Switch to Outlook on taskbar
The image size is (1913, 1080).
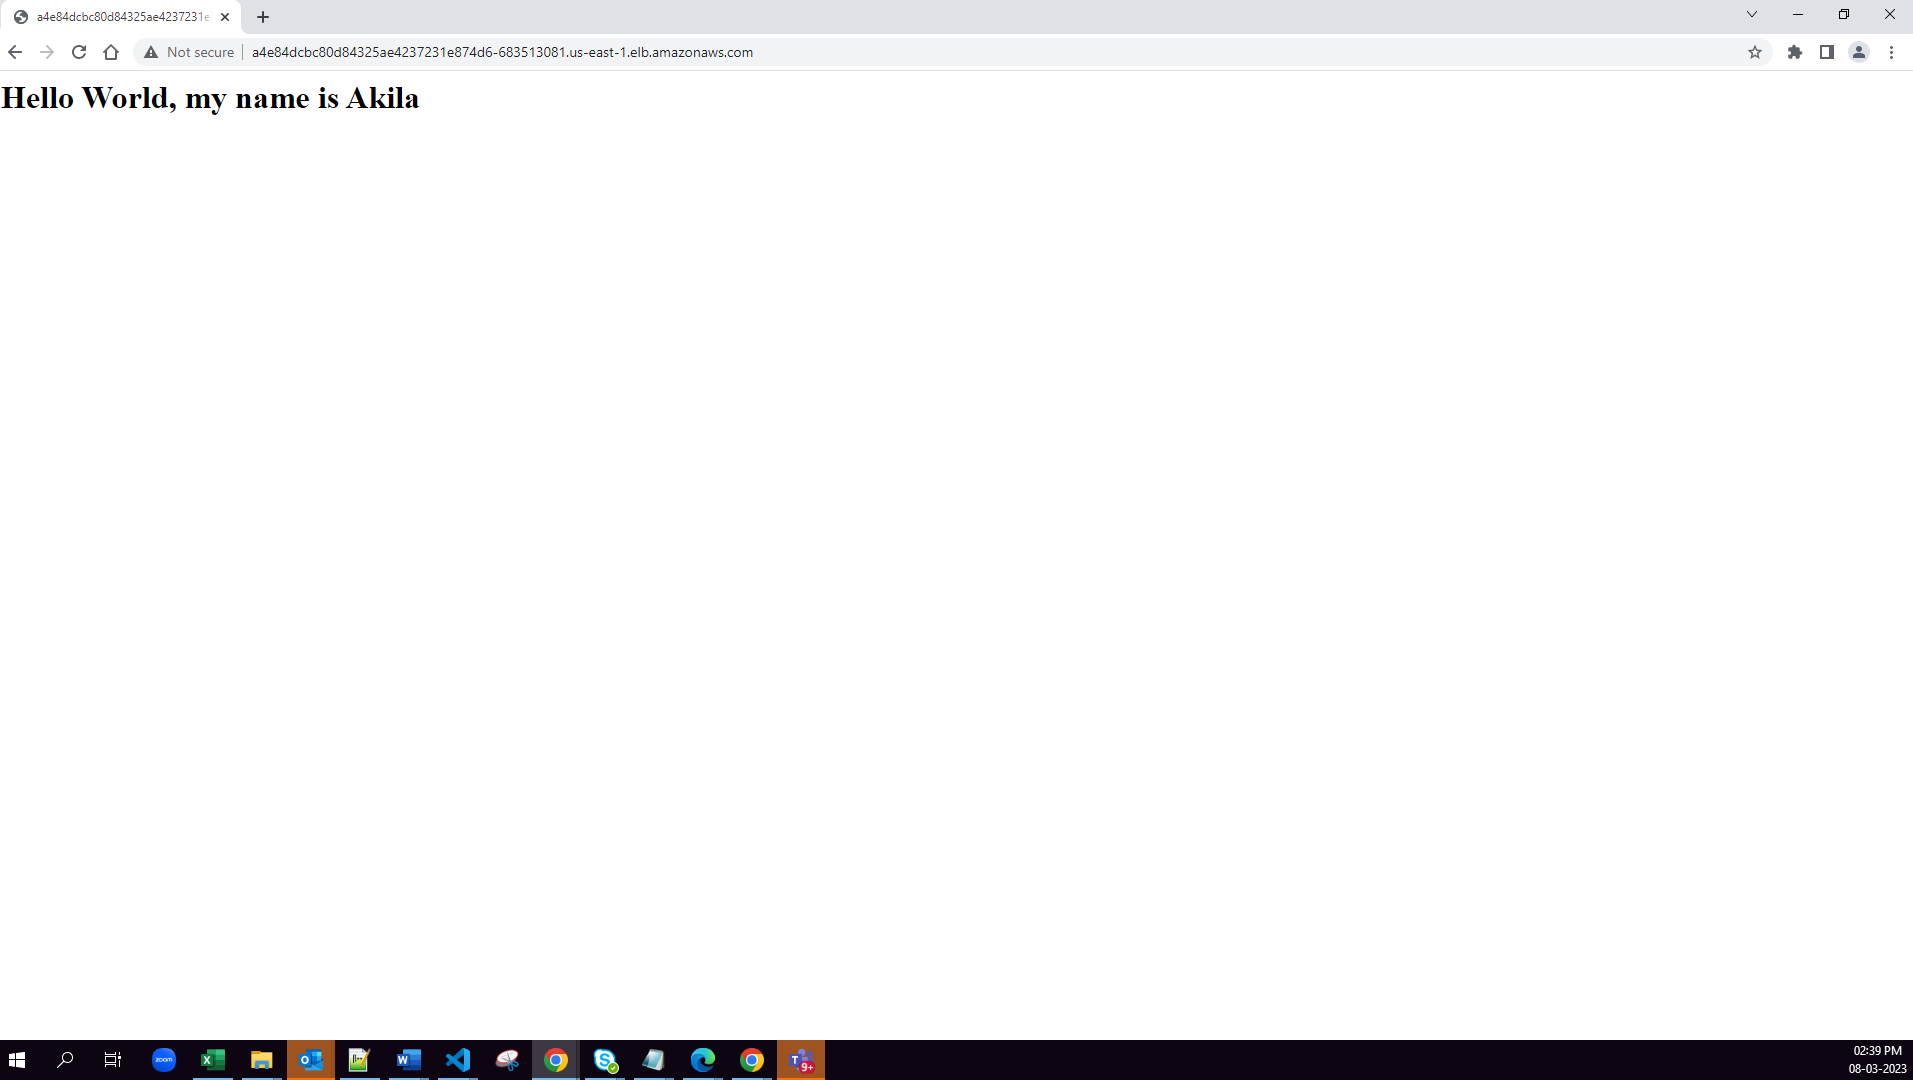(311, 1060)
